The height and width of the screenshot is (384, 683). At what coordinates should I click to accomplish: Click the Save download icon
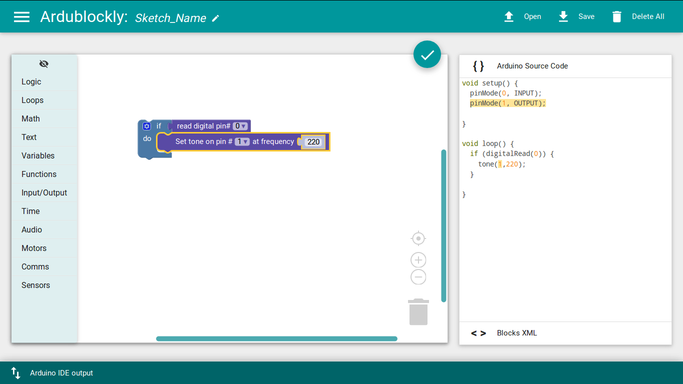[x=563, y=17]
